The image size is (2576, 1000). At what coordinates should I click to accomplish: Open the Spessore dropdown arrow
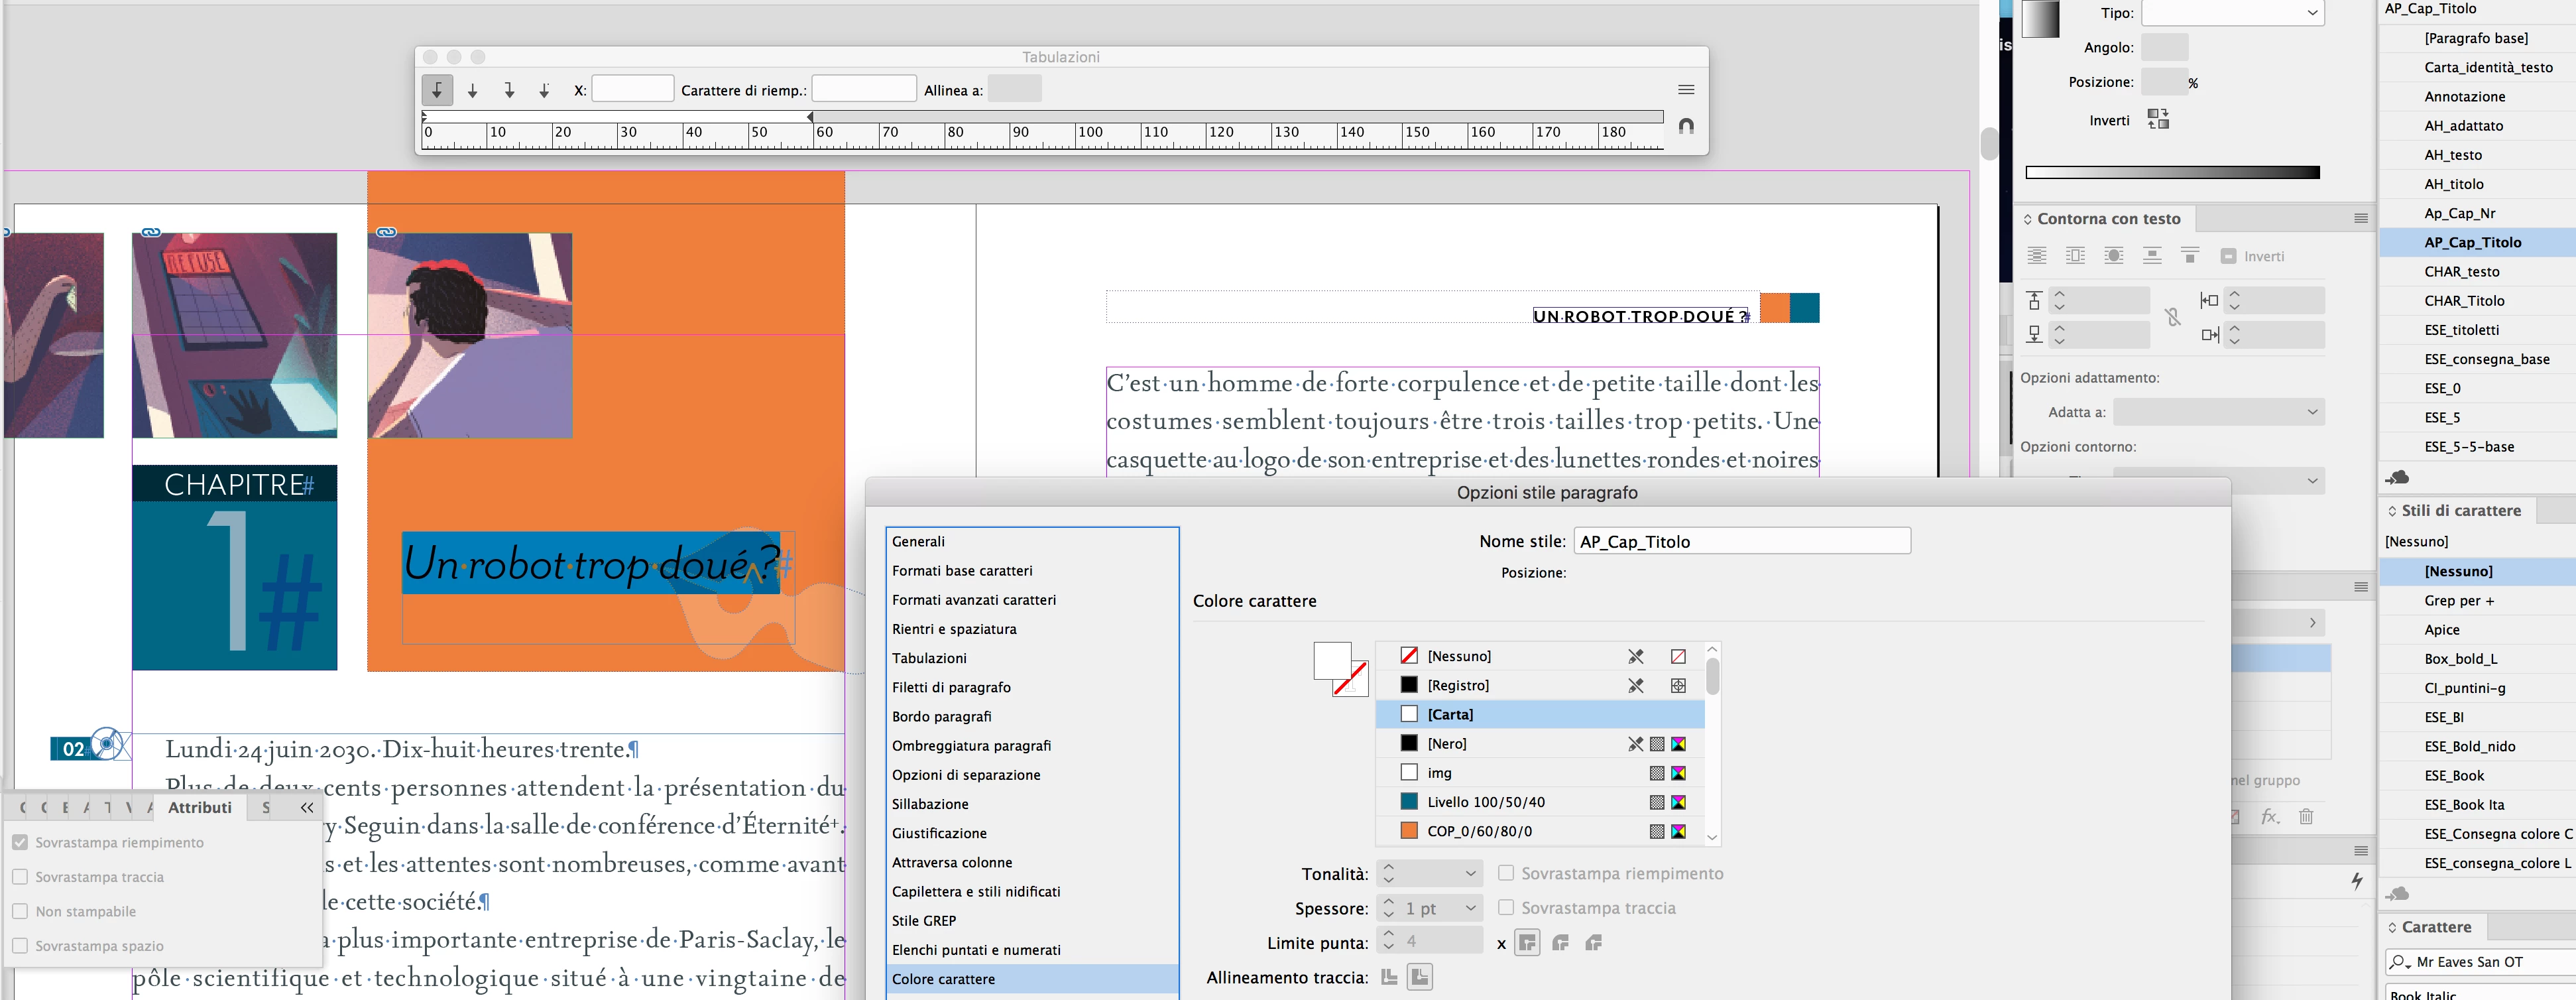pos(1470,908)
